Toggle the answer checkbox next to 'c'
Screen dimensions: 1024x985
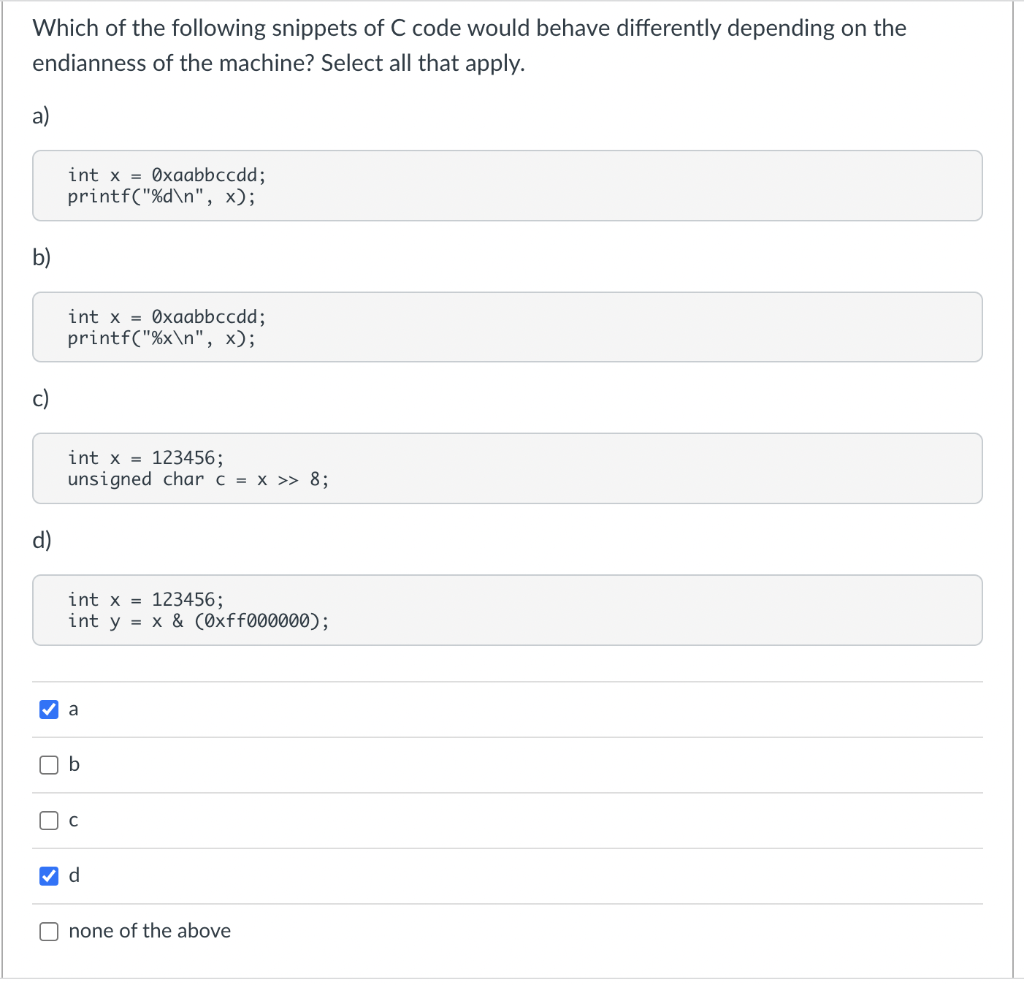pos(48,820)
